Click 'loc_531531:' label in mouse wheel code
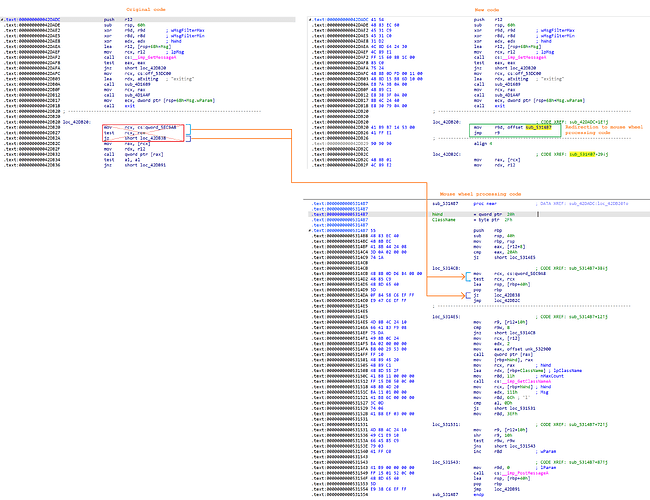The height and width of the screenshot is (500, 650). [446, 425]
